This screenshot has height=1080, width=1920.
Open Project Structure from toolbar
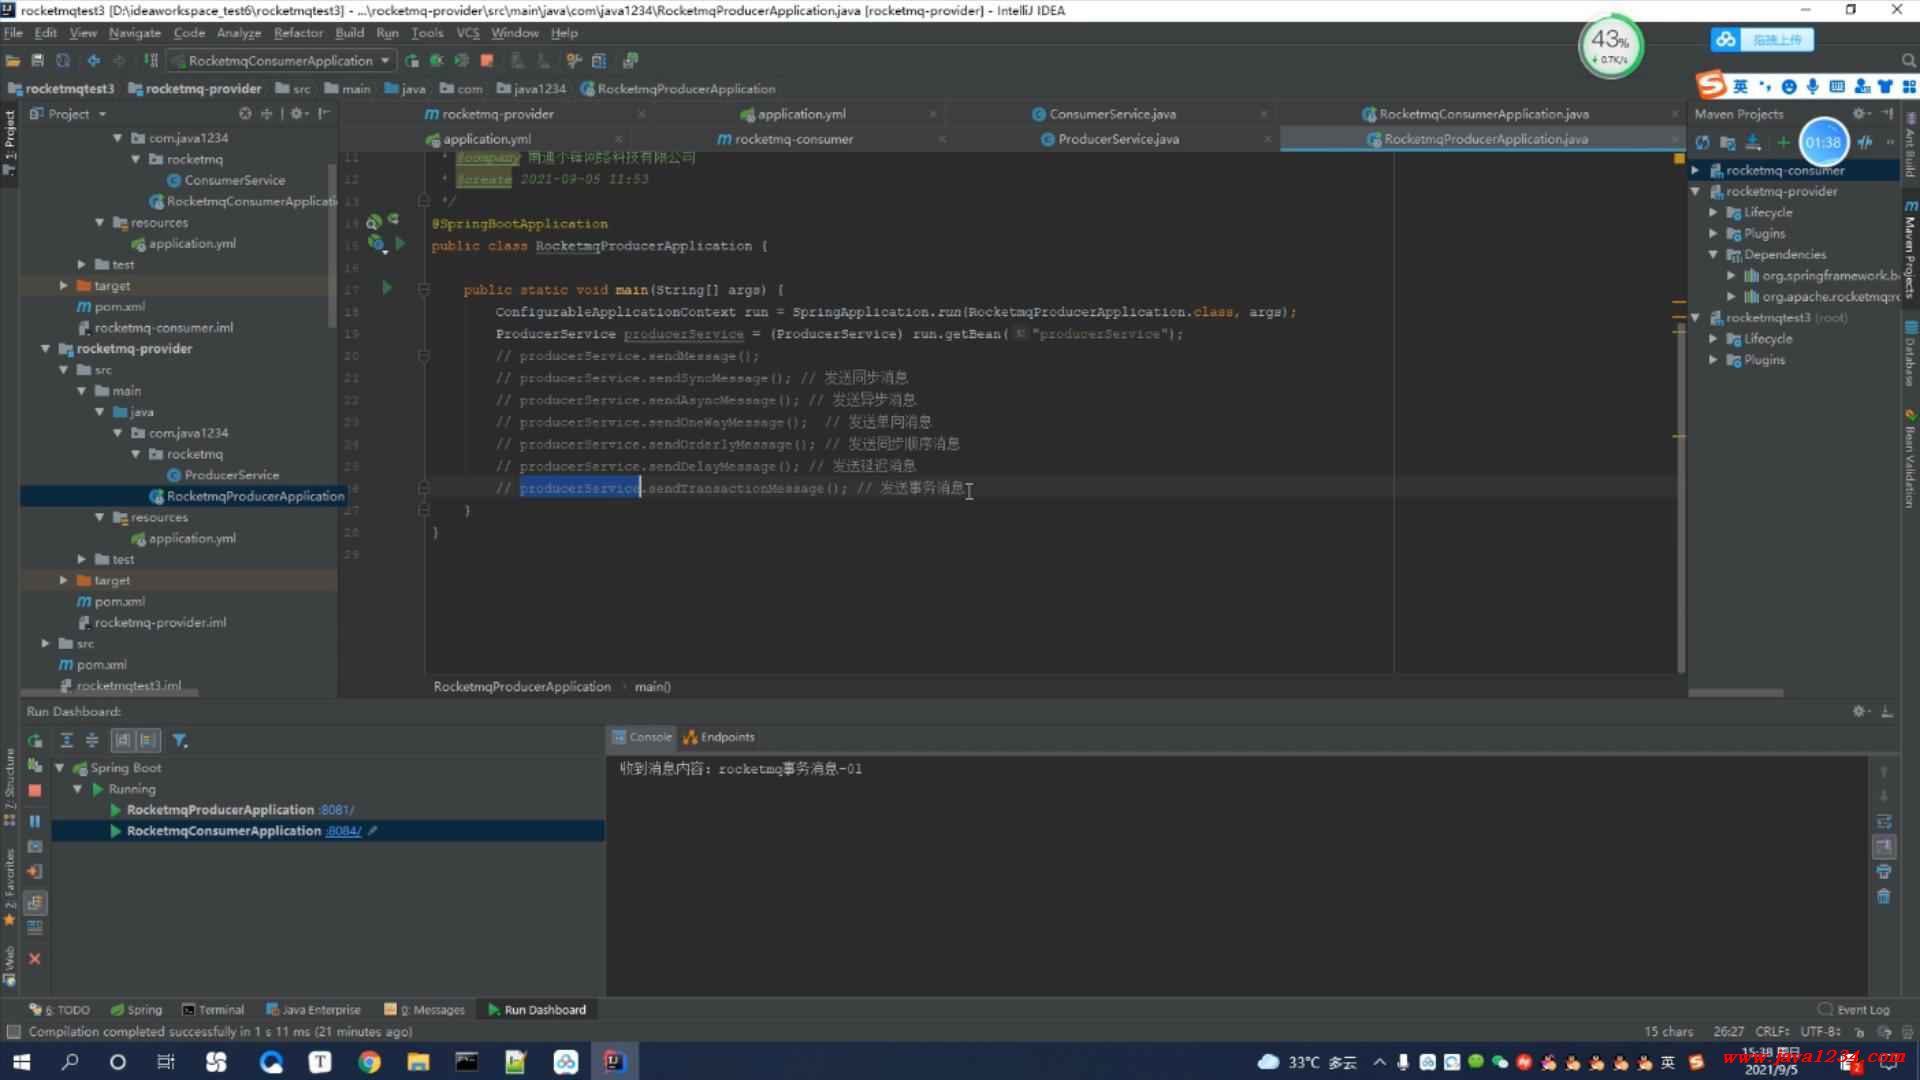coord(599,60)
